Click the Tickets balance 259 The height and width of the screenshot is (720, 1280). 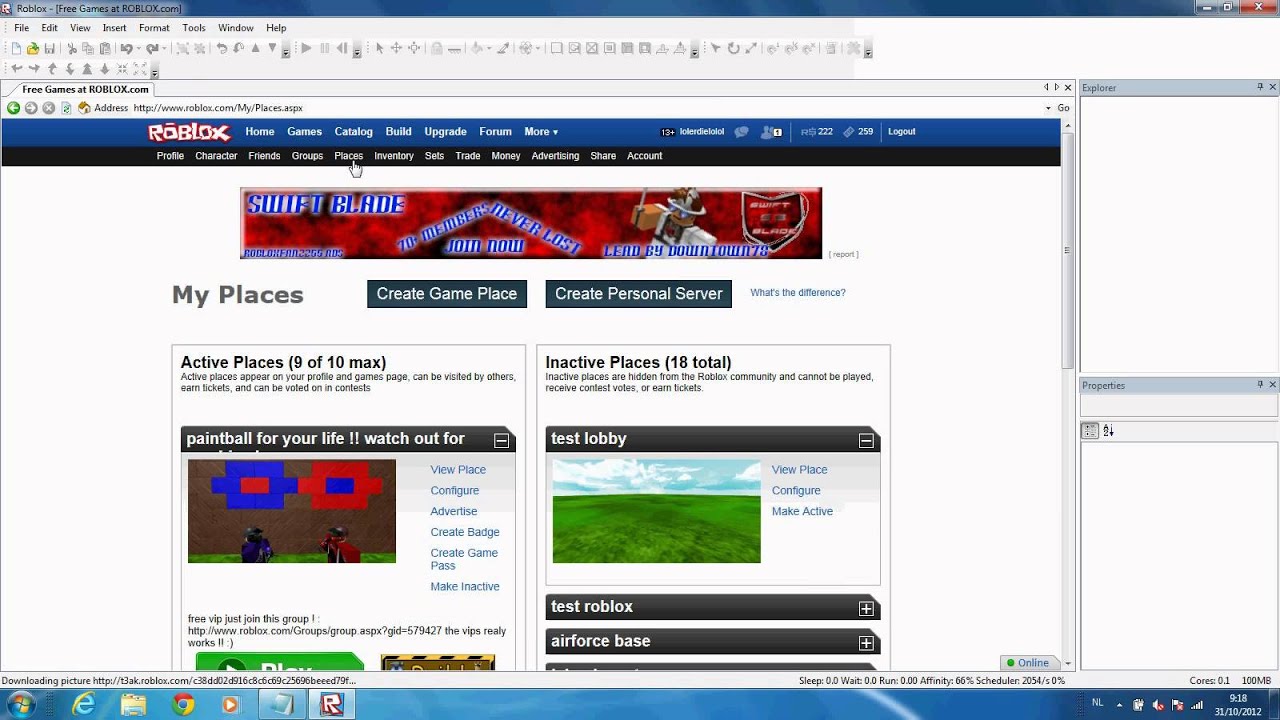click(858, 131)
